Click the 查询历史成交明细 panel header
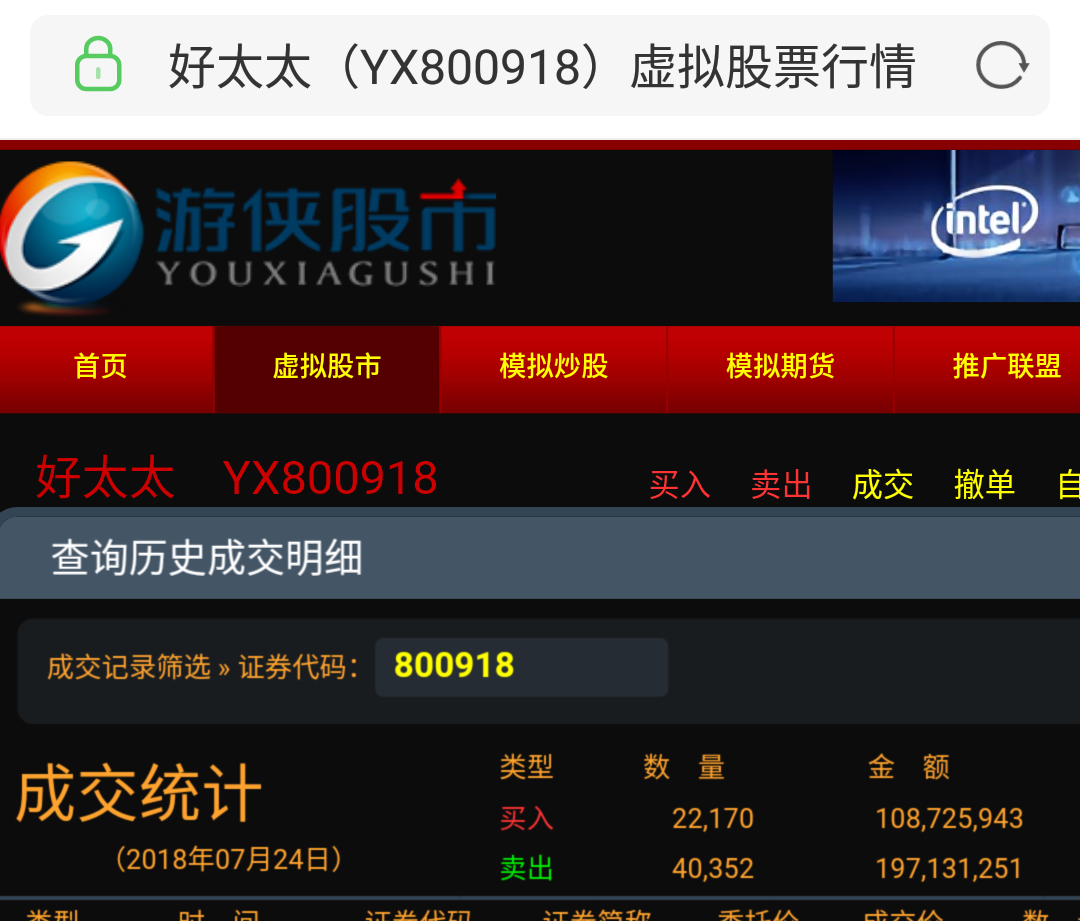 (207, 558)
